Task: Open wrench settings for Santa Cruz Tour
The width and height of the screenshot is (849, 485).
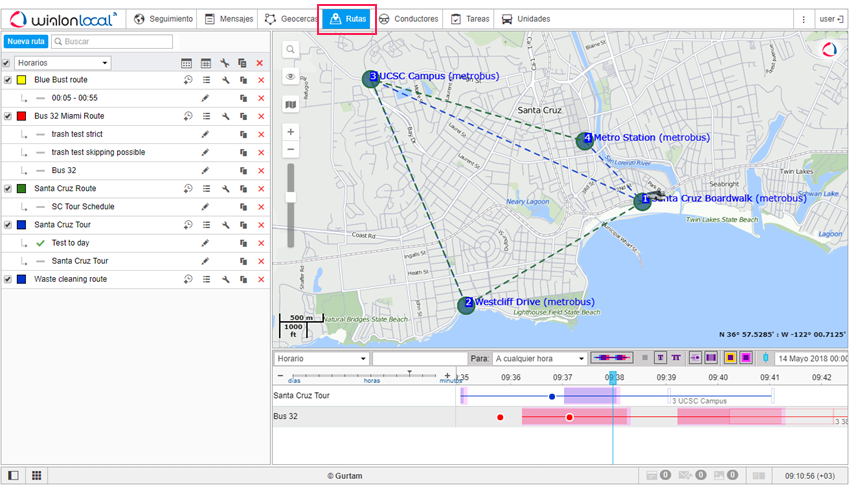Action: click(226, 225)
